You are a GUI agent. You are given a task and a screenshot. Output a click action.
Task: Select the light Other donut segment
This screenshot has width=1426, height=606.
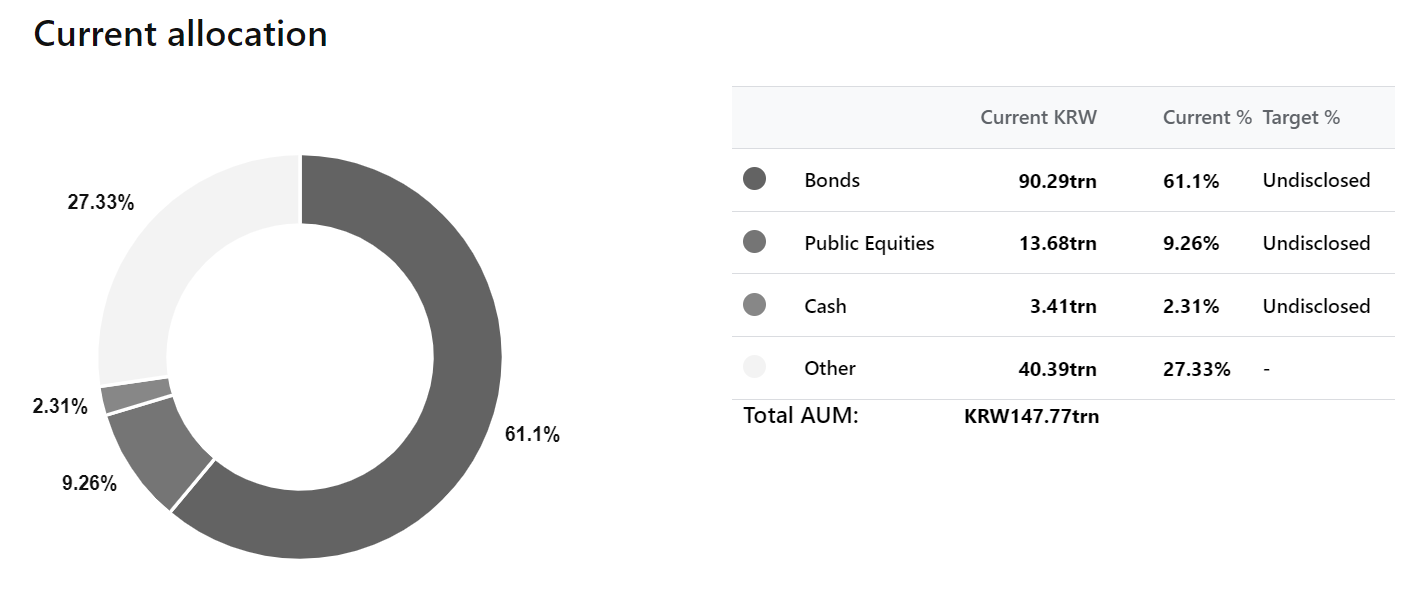tap(160, 260)
